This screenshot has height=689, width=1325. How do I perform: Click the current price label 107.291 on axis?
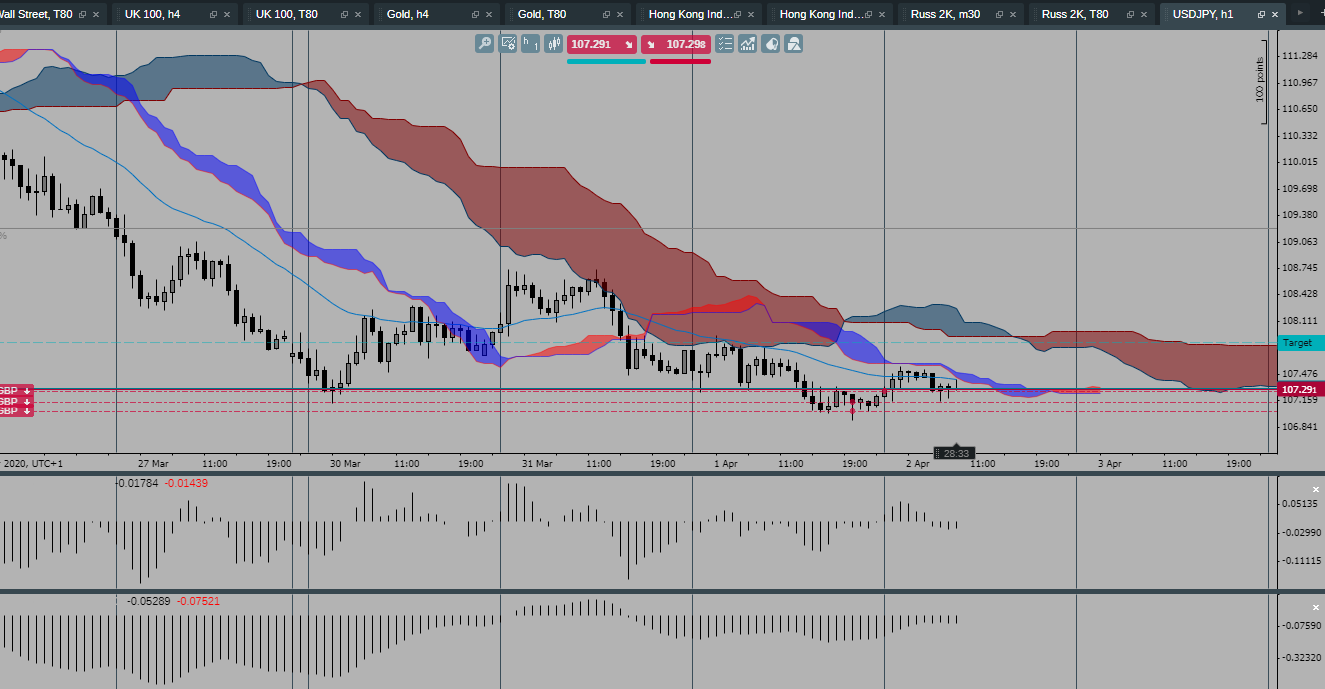coord(1302,389)
